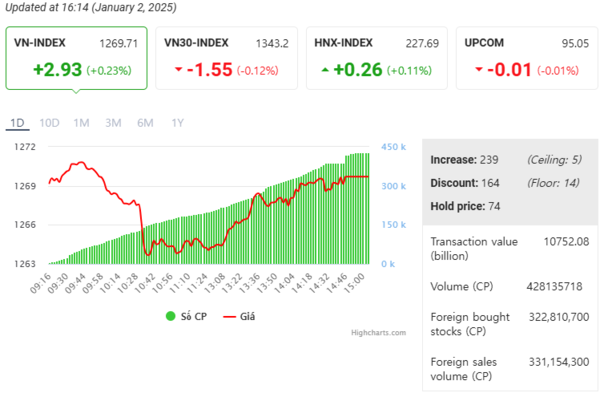Switch to the 1D chart range
600x393 pixels.
click(x=17, y=123)
